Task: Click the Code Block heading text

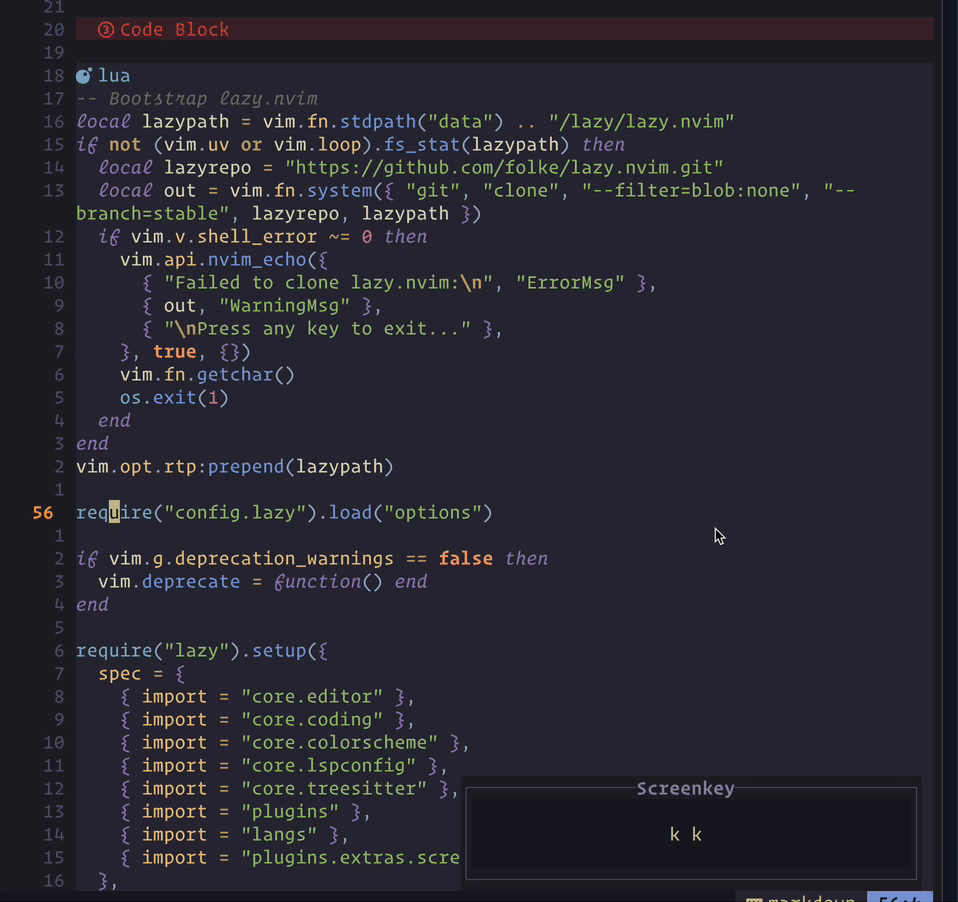Action: pyautogui.click(x=176, y=29)
